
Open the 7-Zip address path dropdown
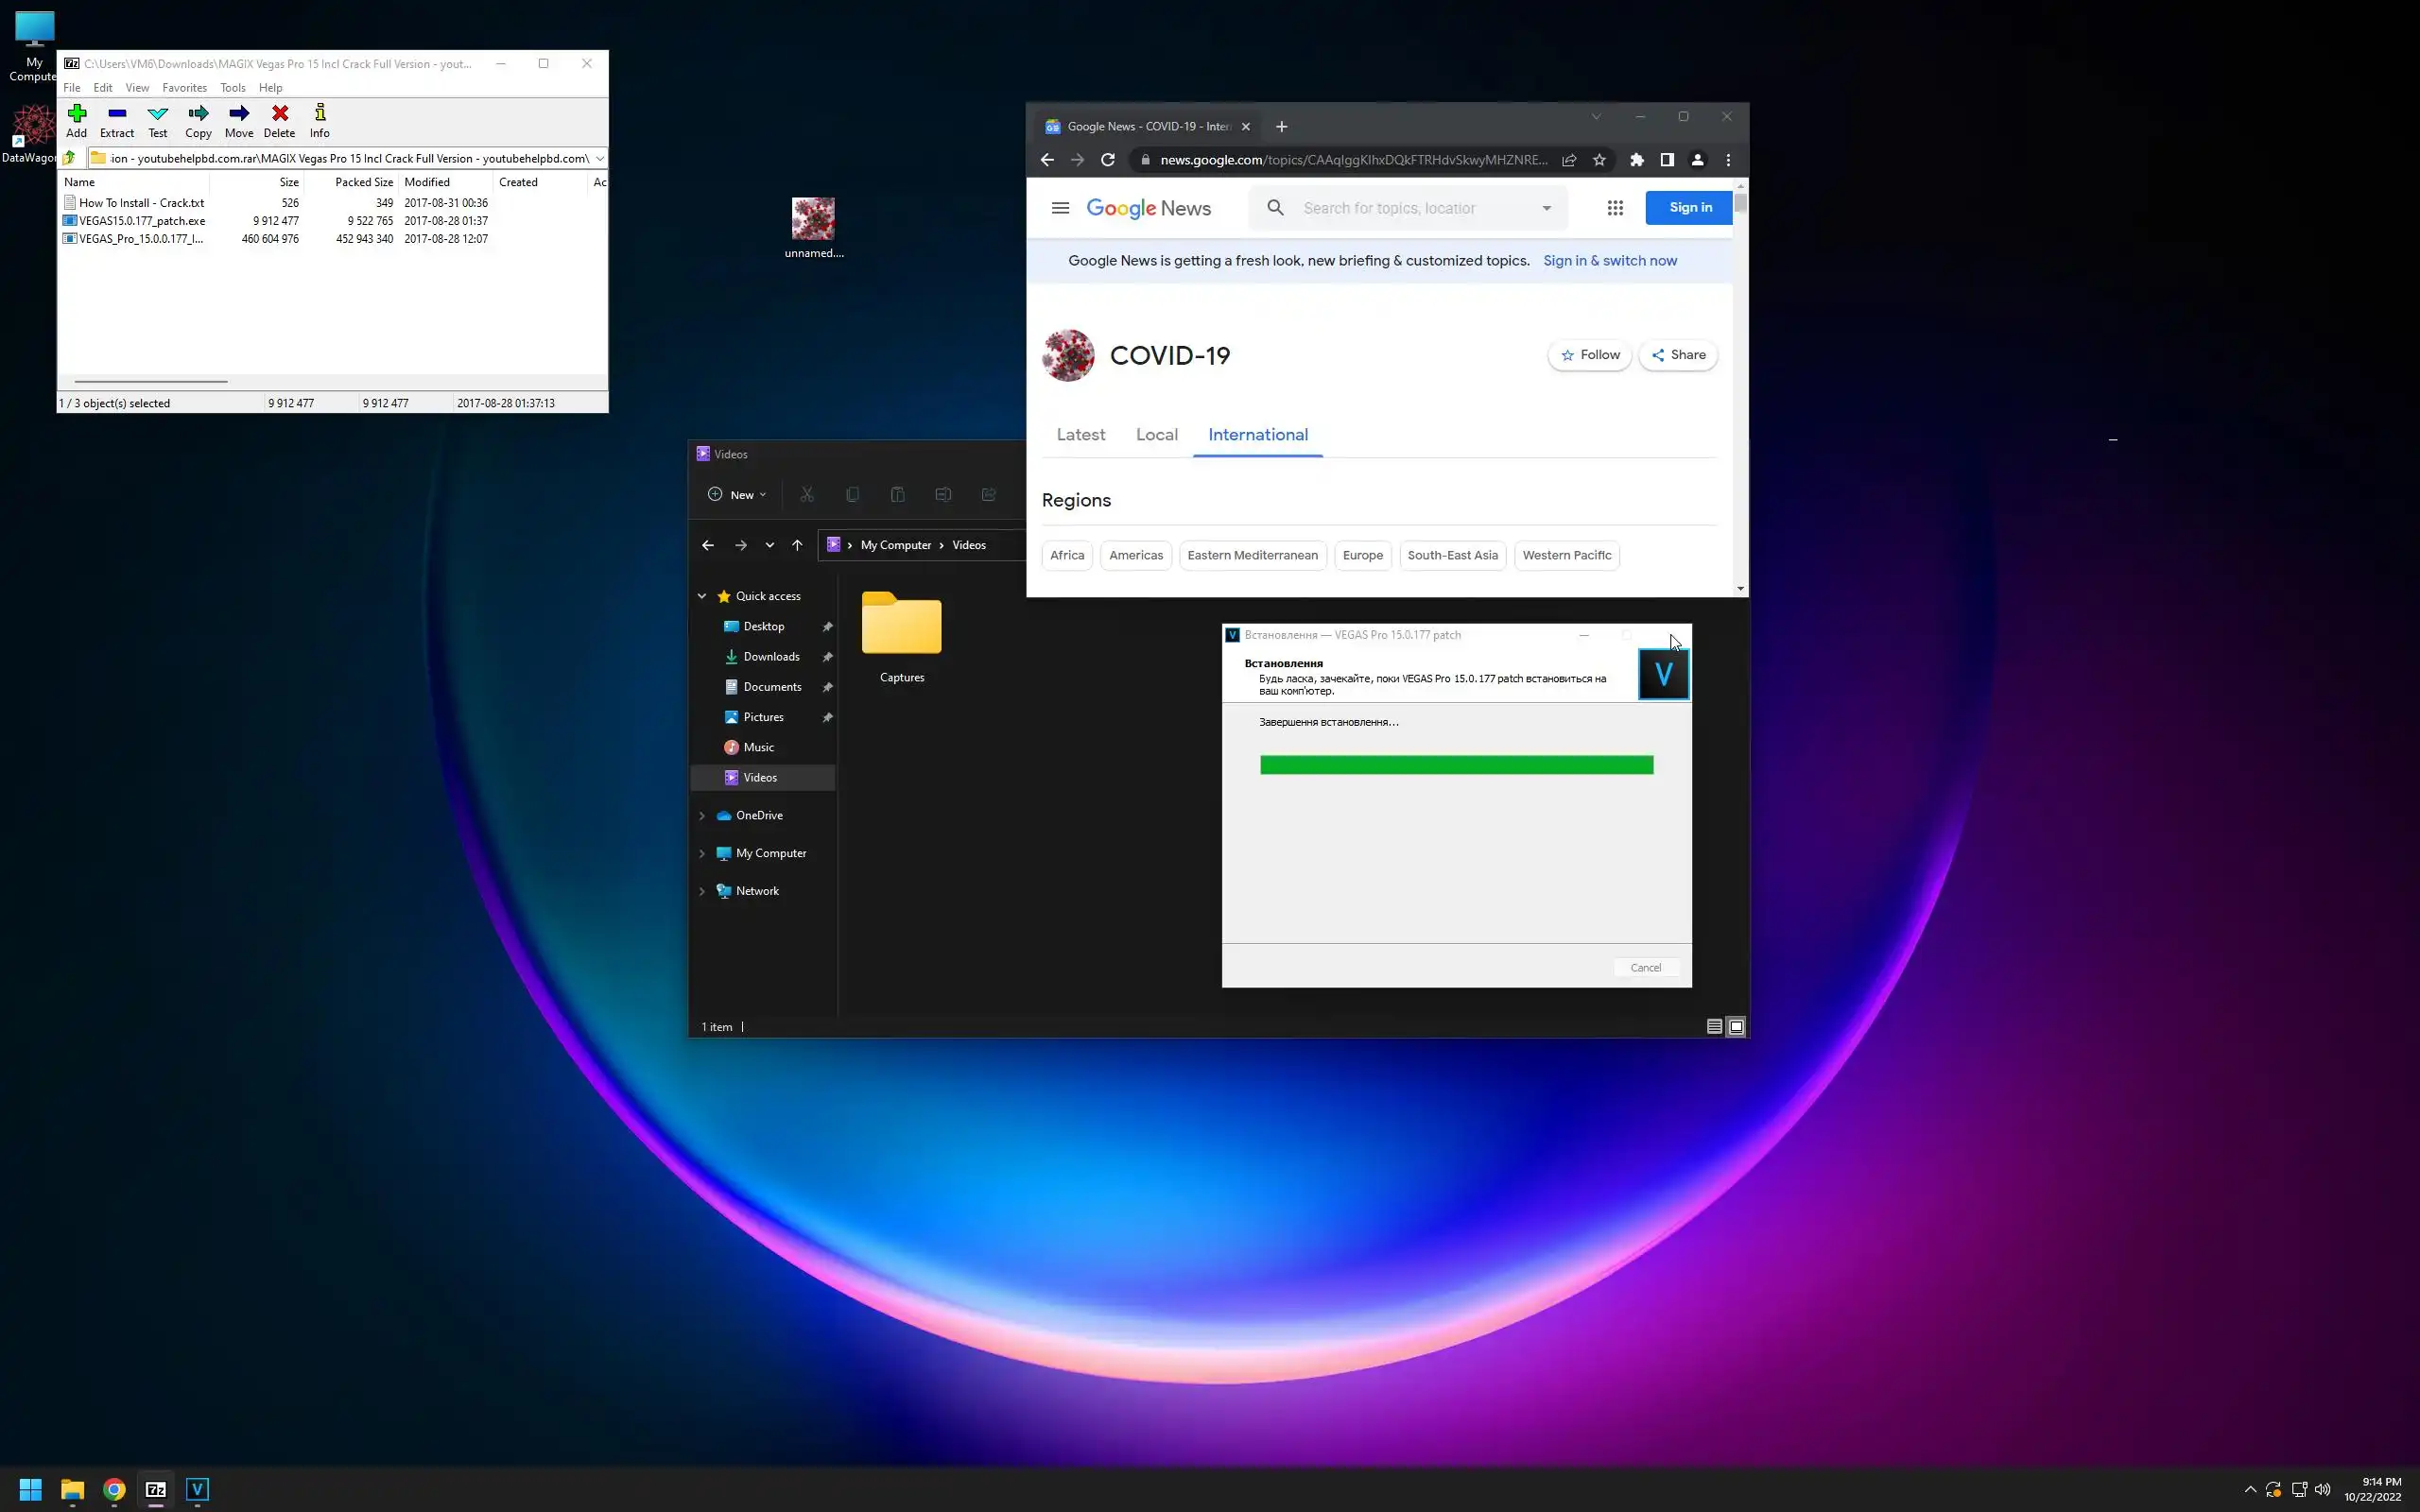(x=599, y=158)
